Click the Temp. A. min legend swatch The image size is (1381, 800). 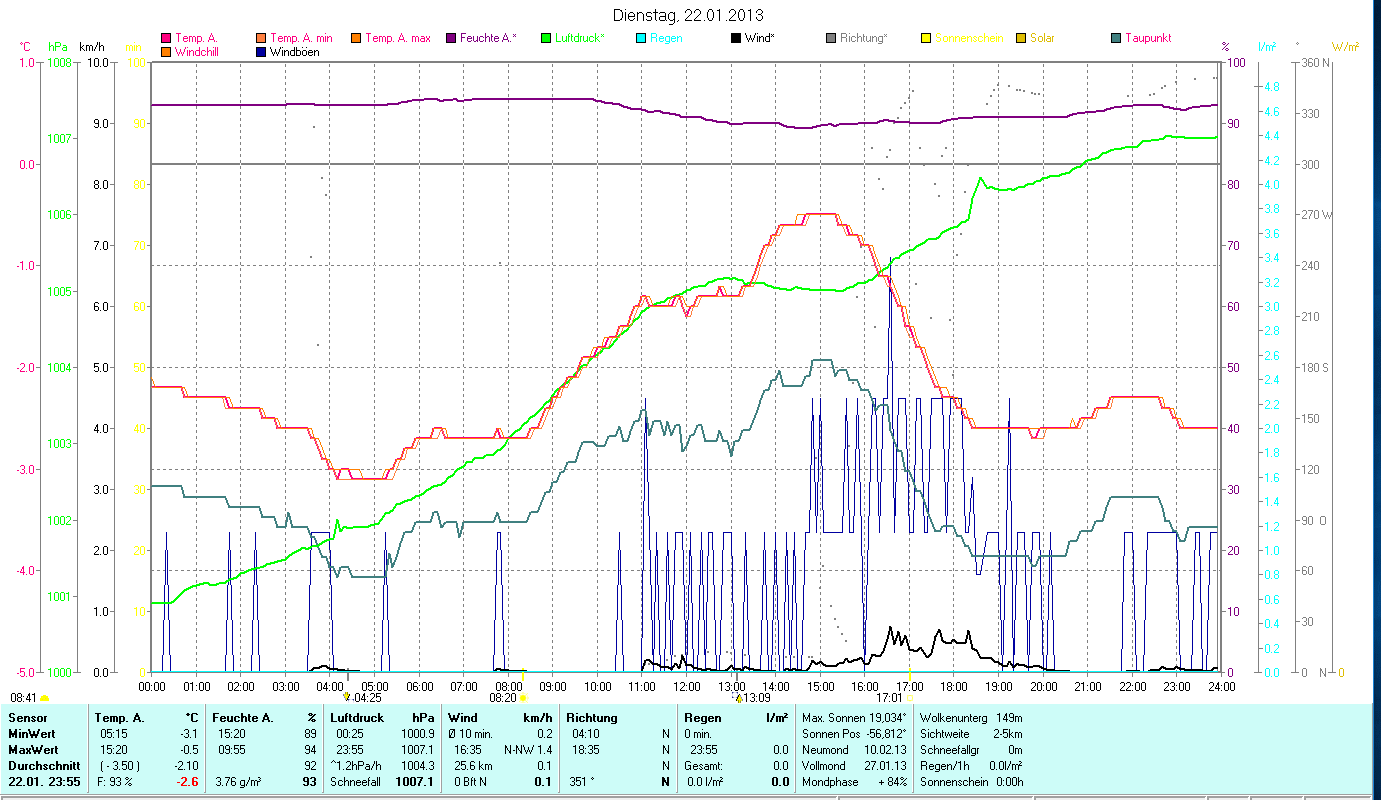pos(262,39)
